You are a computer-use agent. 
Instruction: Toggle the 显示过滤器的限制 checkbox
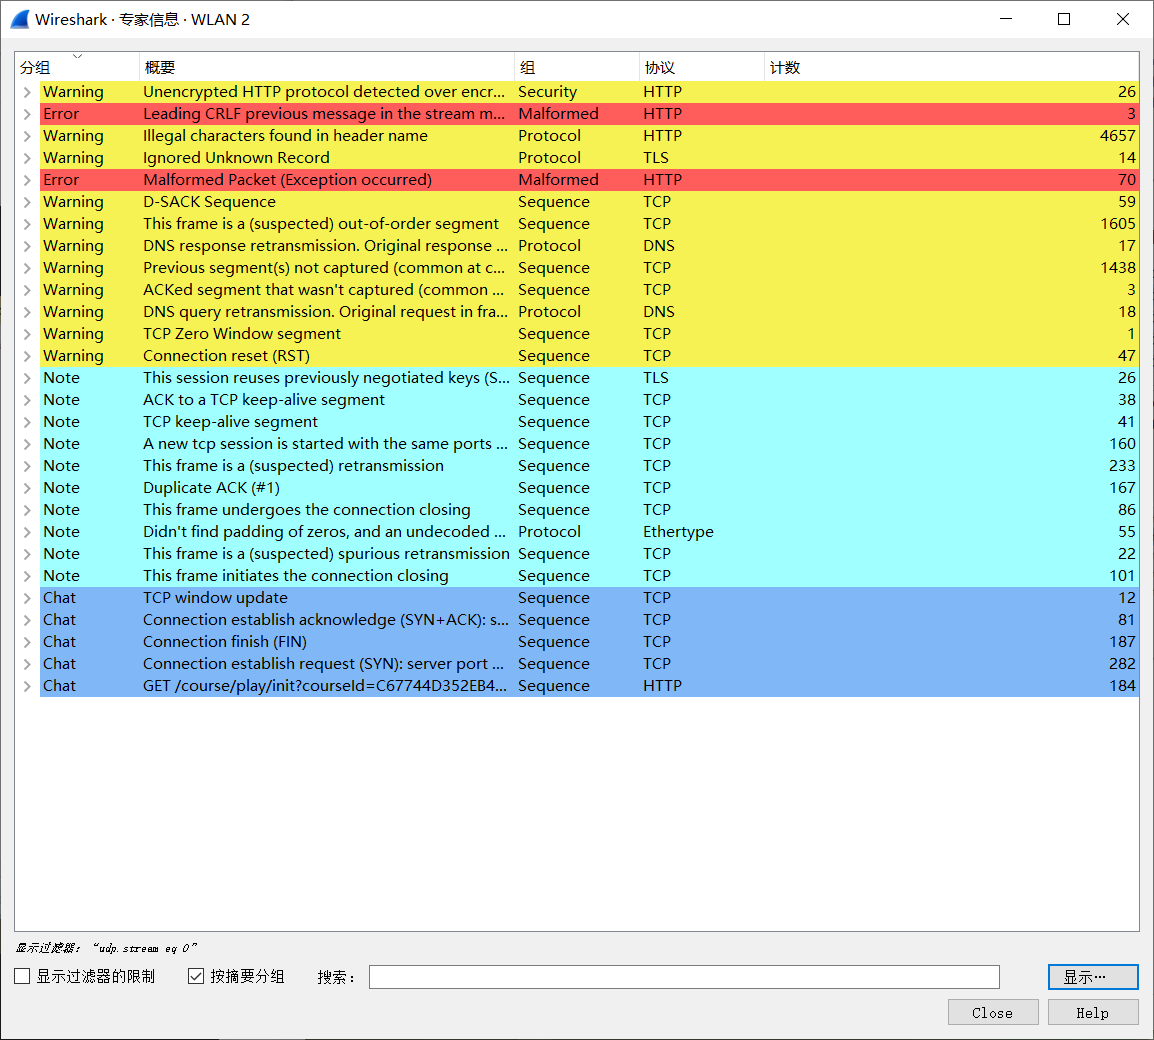click(x=22, y=976)
